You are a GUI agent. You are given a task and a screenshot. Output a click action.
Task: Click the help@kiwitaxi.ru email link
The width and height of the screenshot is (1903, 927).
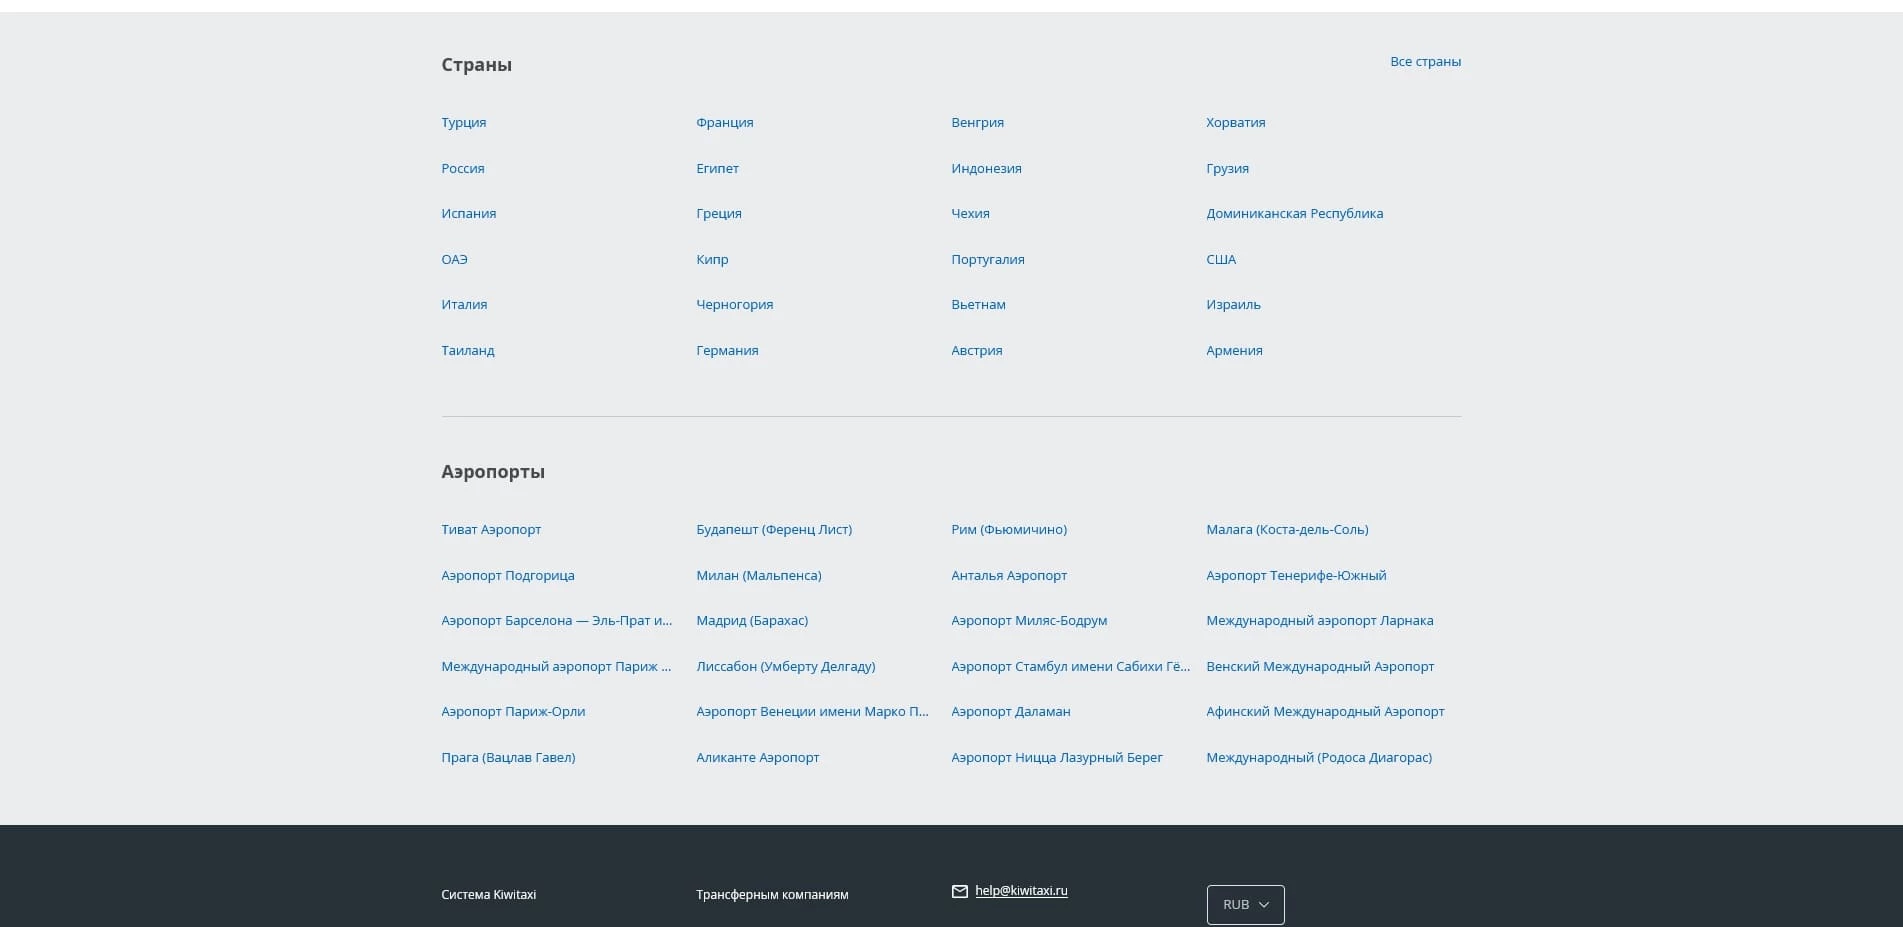[1021, 891]
